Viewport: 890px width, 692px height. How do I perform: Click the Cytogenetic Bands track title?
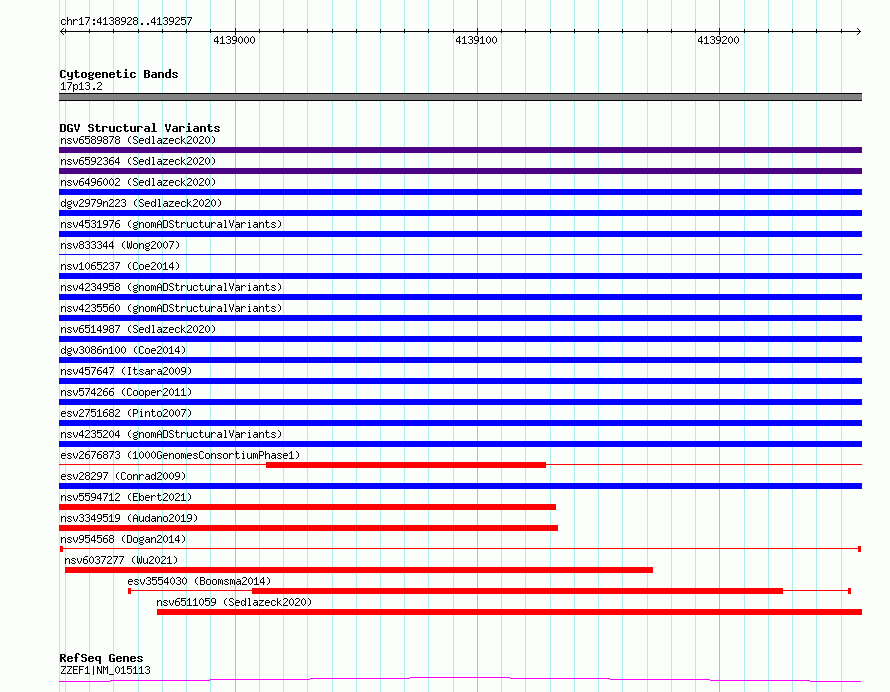coord(119,74)
